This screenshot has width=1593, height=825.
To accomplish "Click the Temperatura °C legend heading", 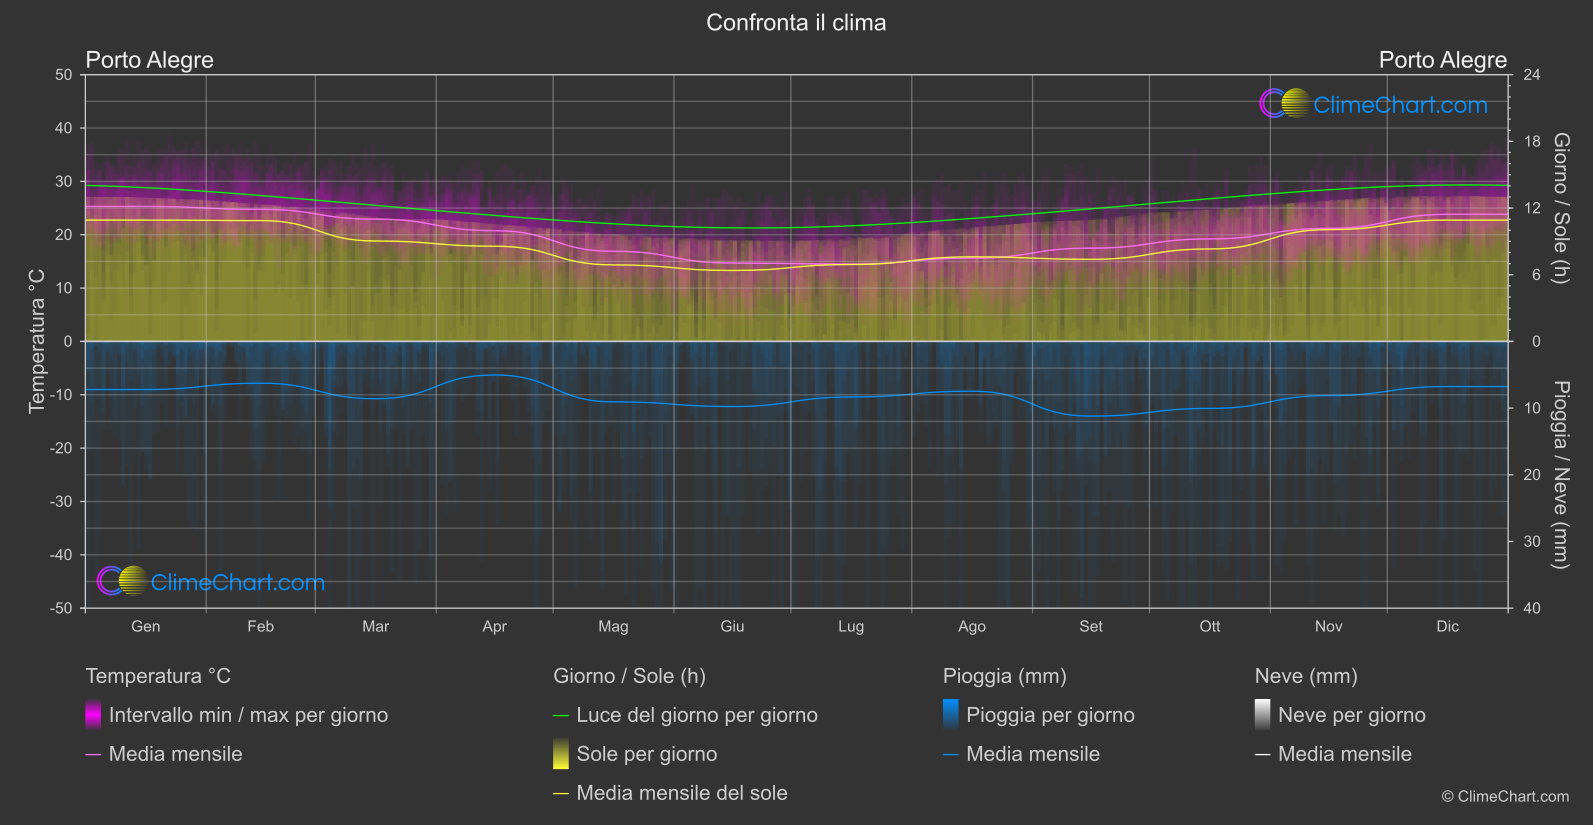I will point(158,676).
